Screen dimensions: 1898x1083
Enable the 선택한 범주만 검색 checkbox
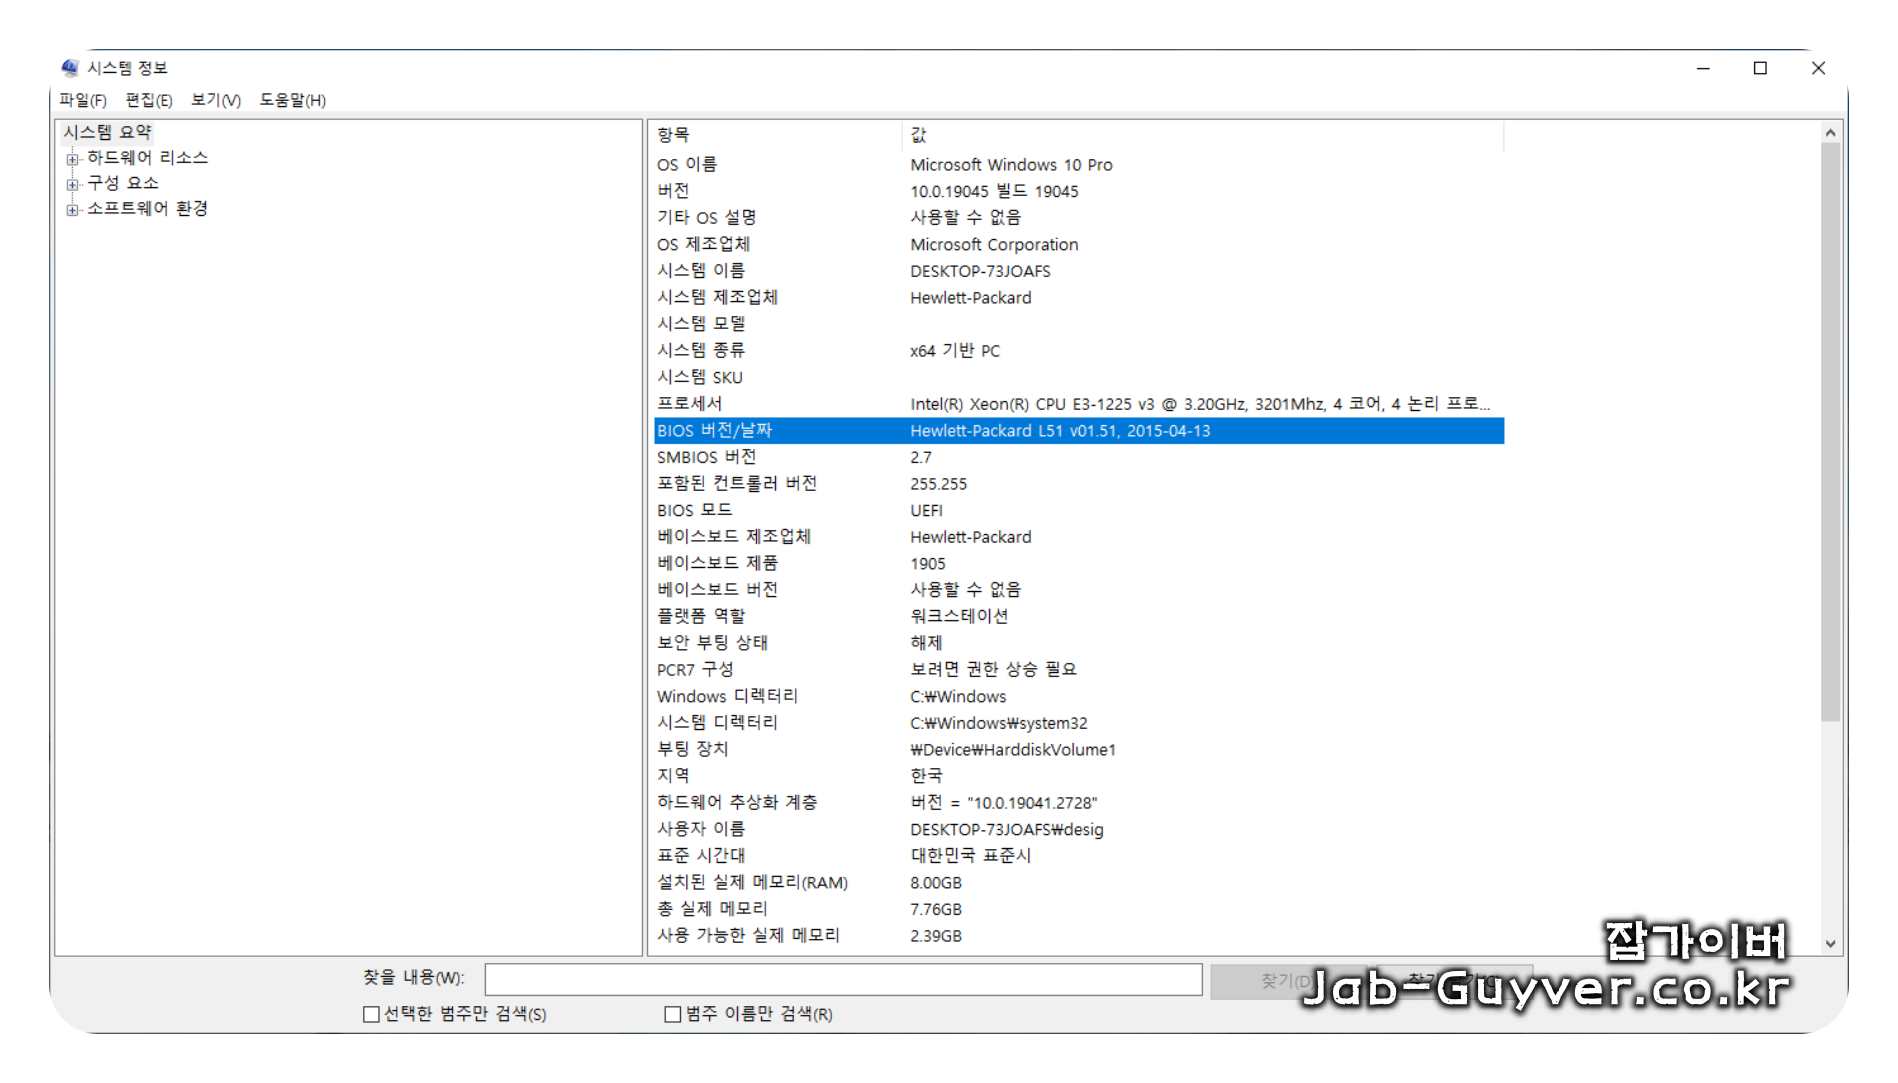(x=371, y=1013)
